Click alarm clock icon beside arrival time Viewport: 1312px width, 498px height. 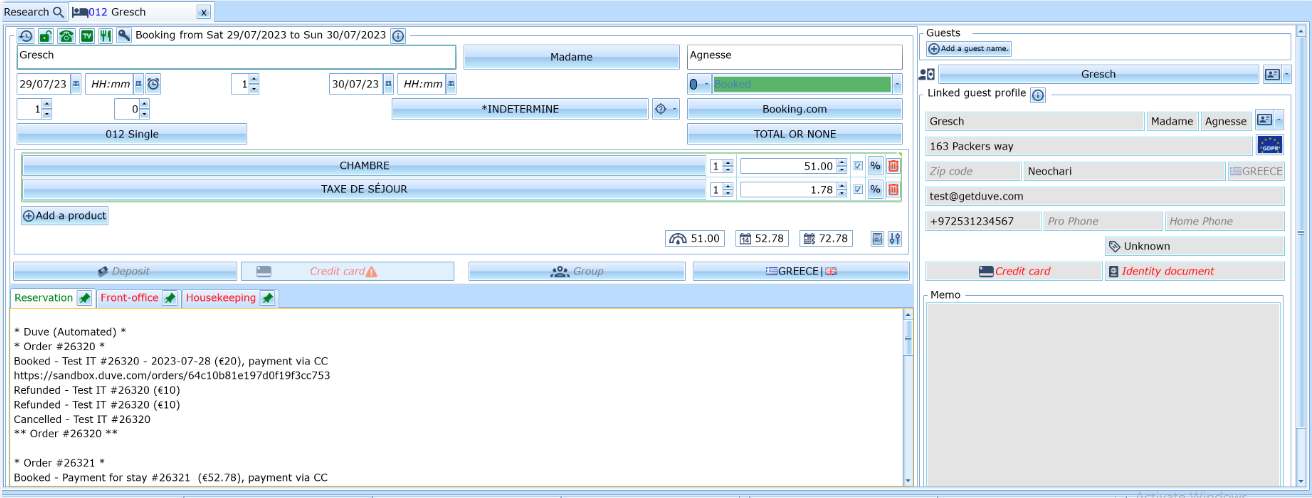153,84
